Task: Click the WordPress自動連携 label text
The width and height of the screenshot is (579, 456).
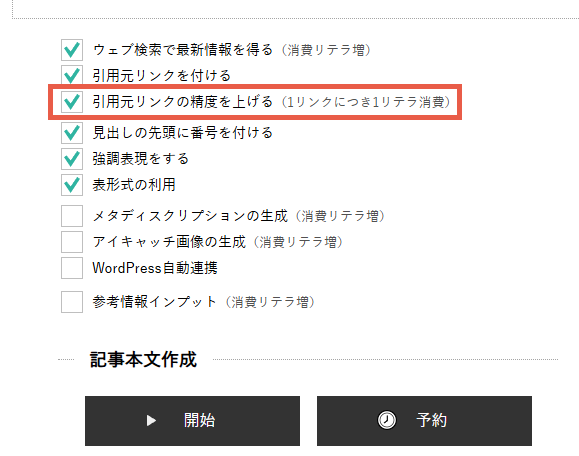Action: pos(155,268)
